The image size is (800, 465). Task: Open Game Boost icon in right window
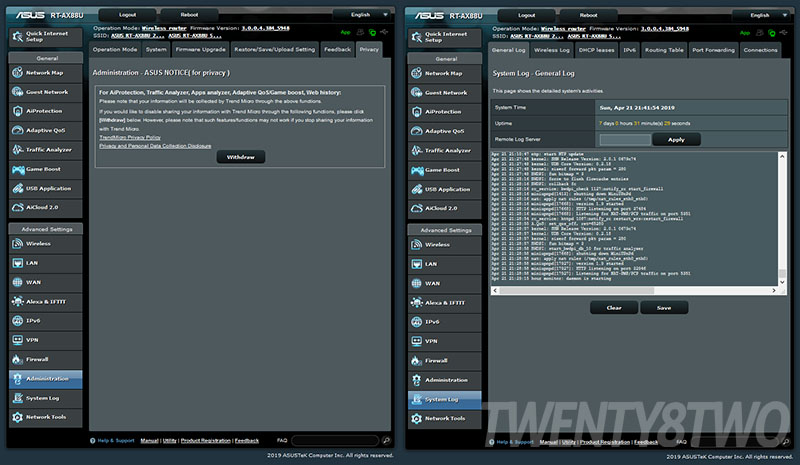pos(416,170)
